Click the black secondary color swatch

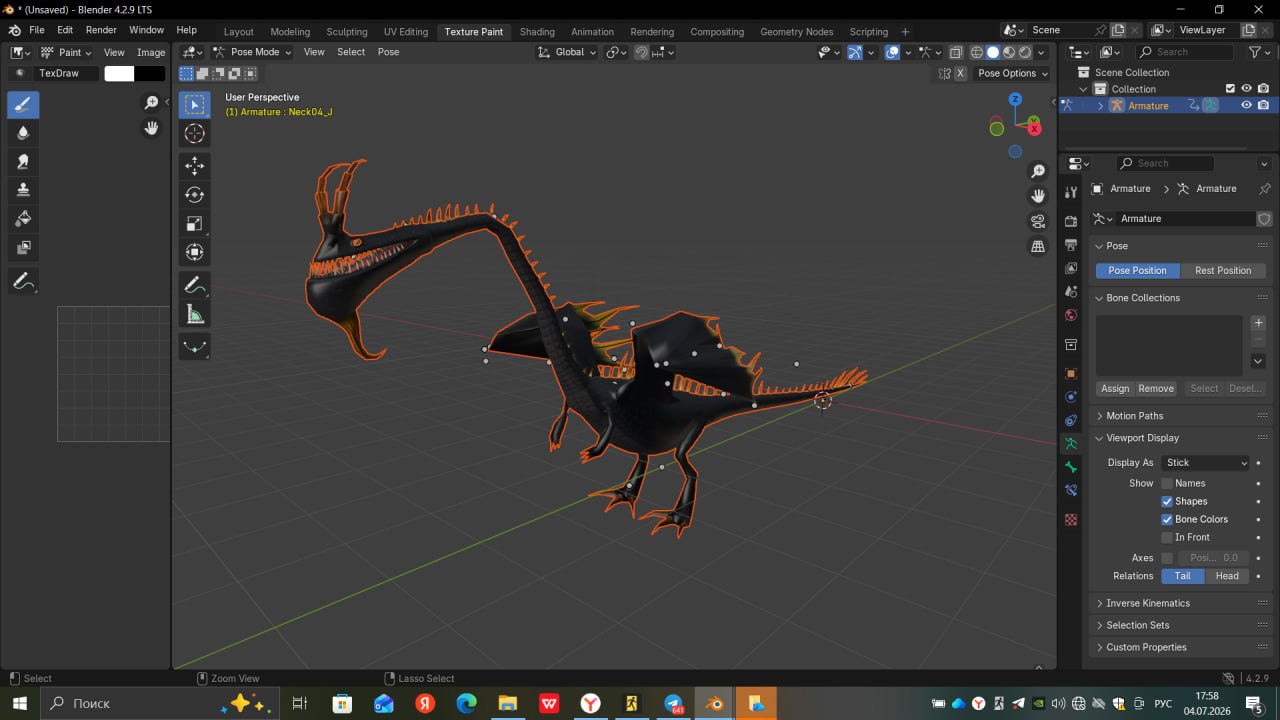point(150,73)
